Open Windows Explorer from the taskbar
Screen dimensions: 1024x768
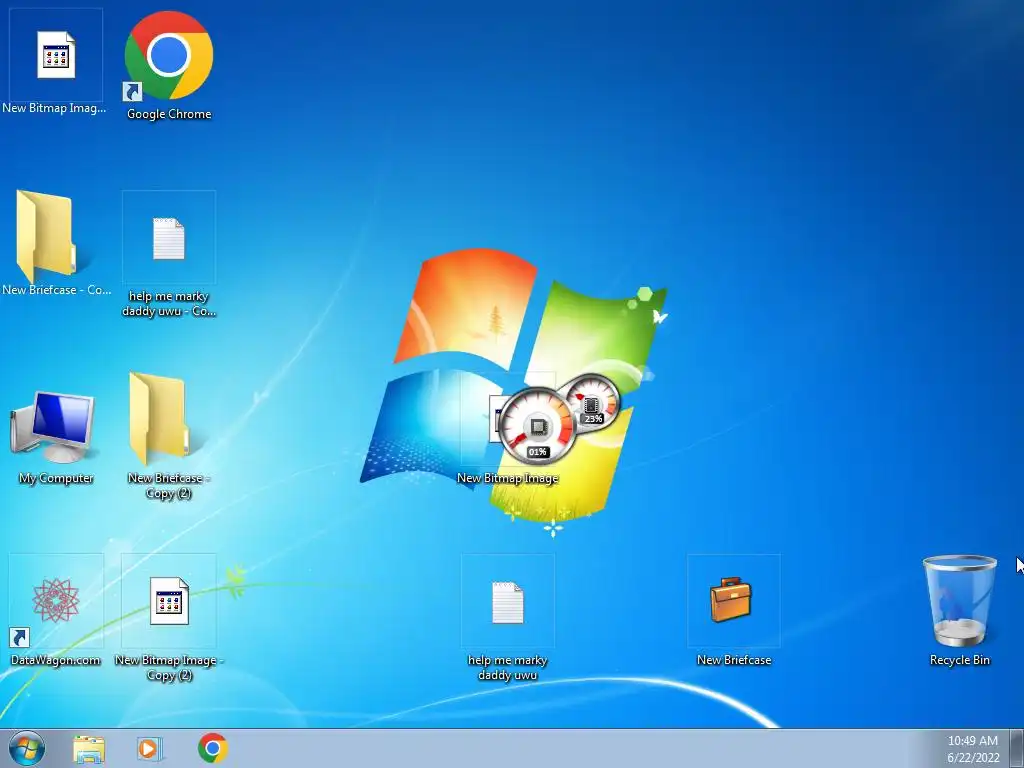pyautogui.click(x=88, y=748)
